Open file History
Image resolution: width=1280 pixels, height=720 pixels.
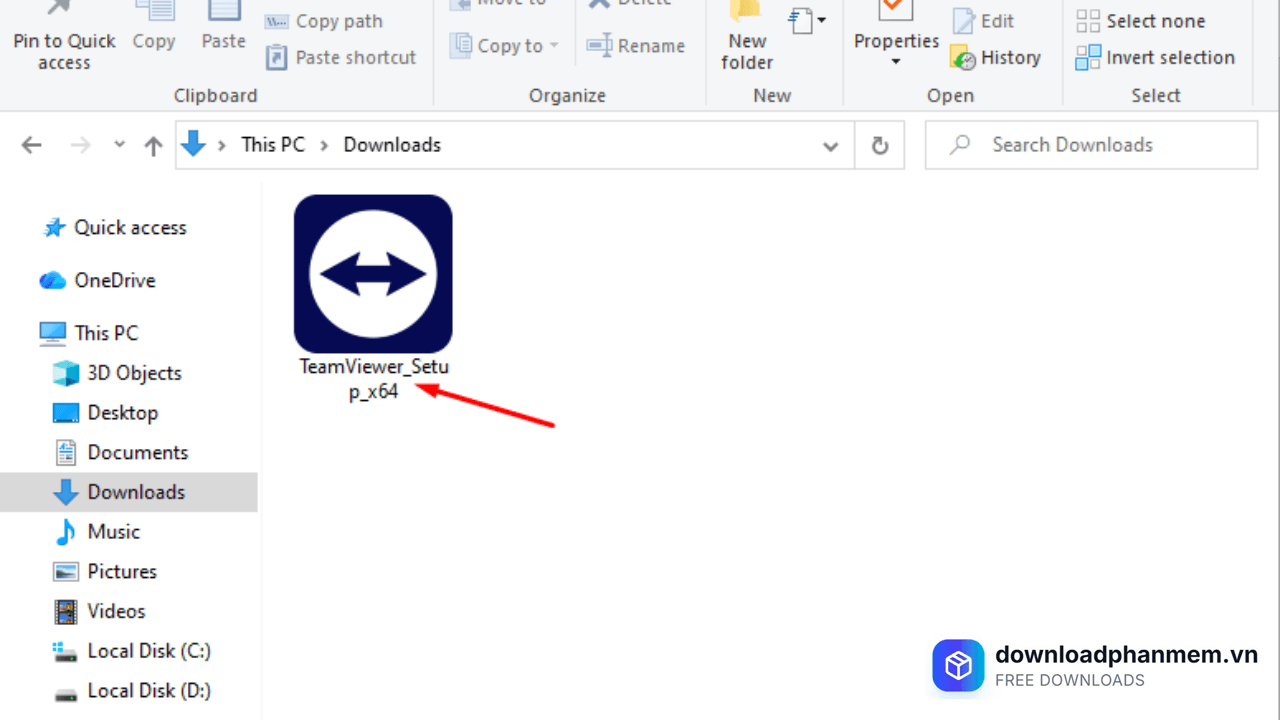[x=996, y=58]
